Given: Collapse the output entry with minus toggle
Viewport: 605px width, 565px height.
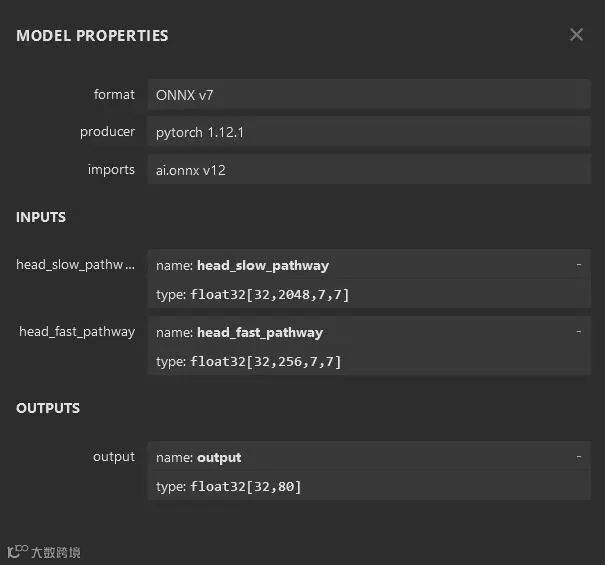Looking at the screenshot, I should coord(579,456).
